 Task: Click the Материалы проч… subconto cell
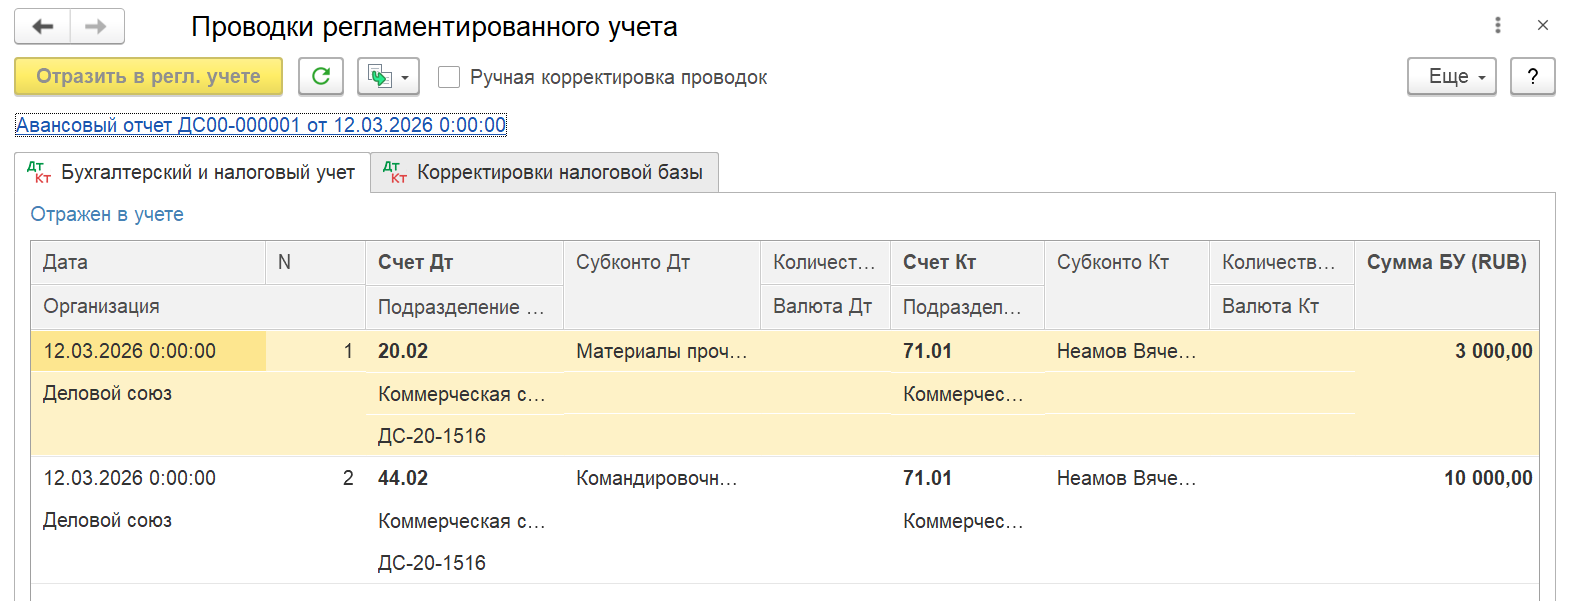tap(662, 351)
